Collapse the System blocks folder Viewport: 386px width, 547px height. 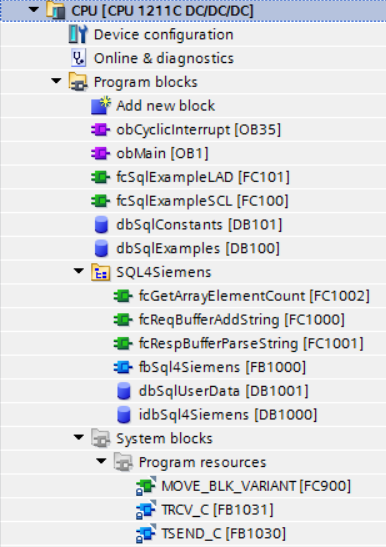79,437
